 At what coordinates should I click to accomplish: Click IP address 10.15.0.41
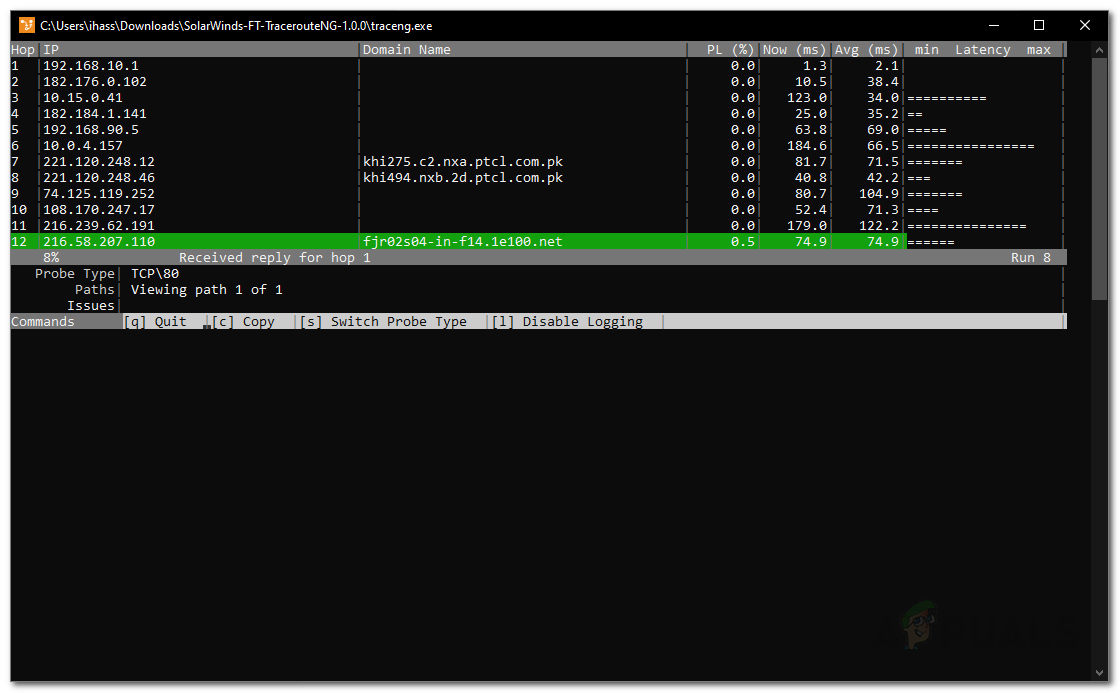click(x=83, y=98)
